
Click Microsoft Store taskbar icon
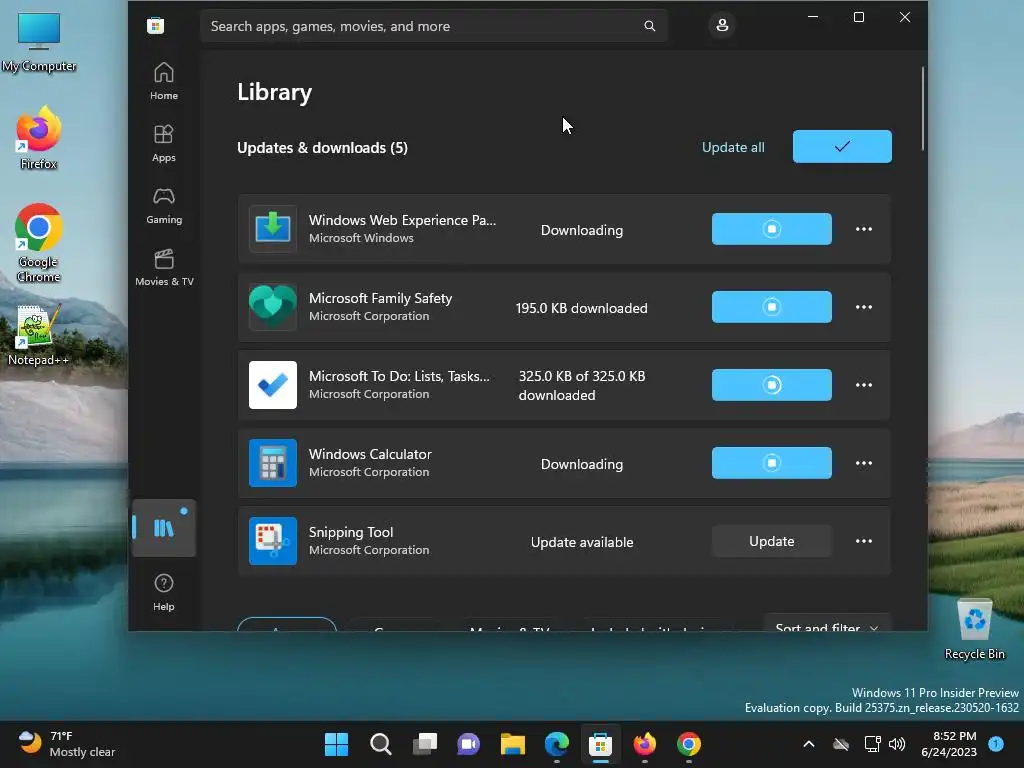(x=600, y=744)
